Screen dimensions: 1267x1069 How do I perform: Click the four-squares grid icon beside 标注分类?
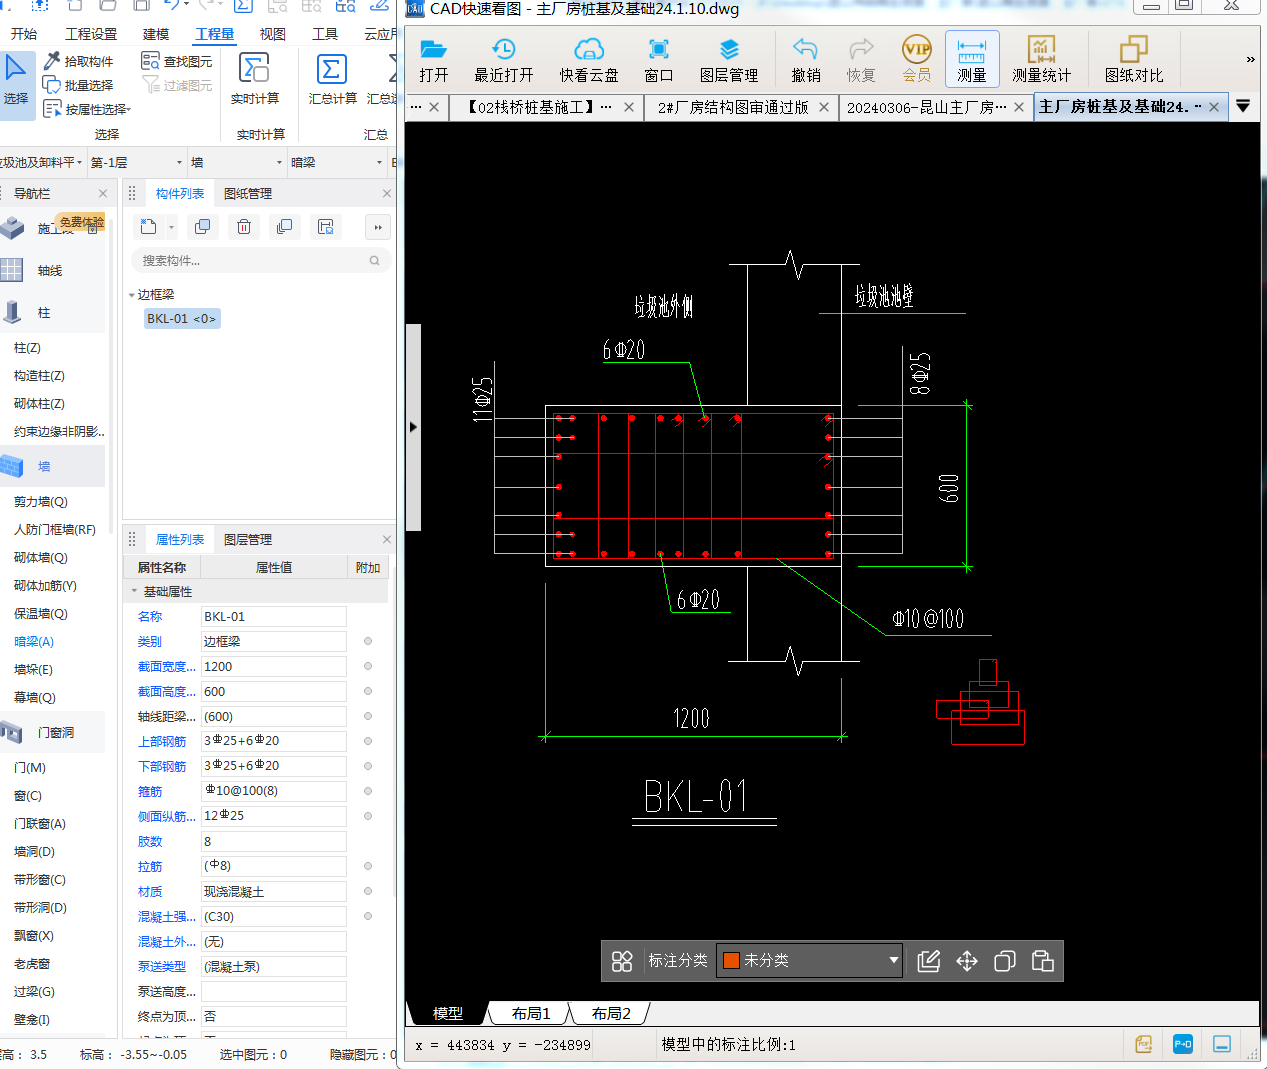pos(622,961)
